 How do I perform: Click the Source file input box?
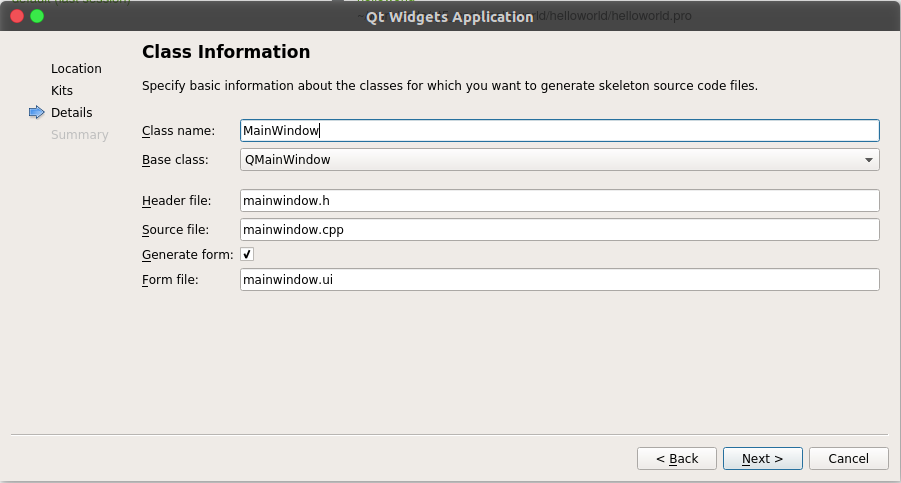559,230
